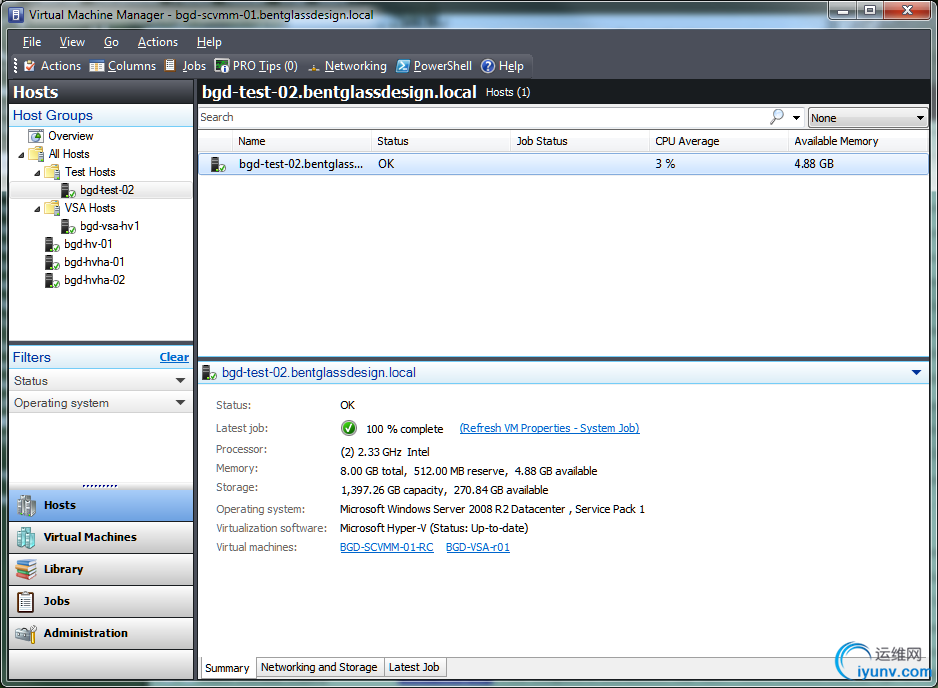This screenshot has height=688, width=938.
Task: Click the VSA Hosts folder icon
Action: click(53, 208)
